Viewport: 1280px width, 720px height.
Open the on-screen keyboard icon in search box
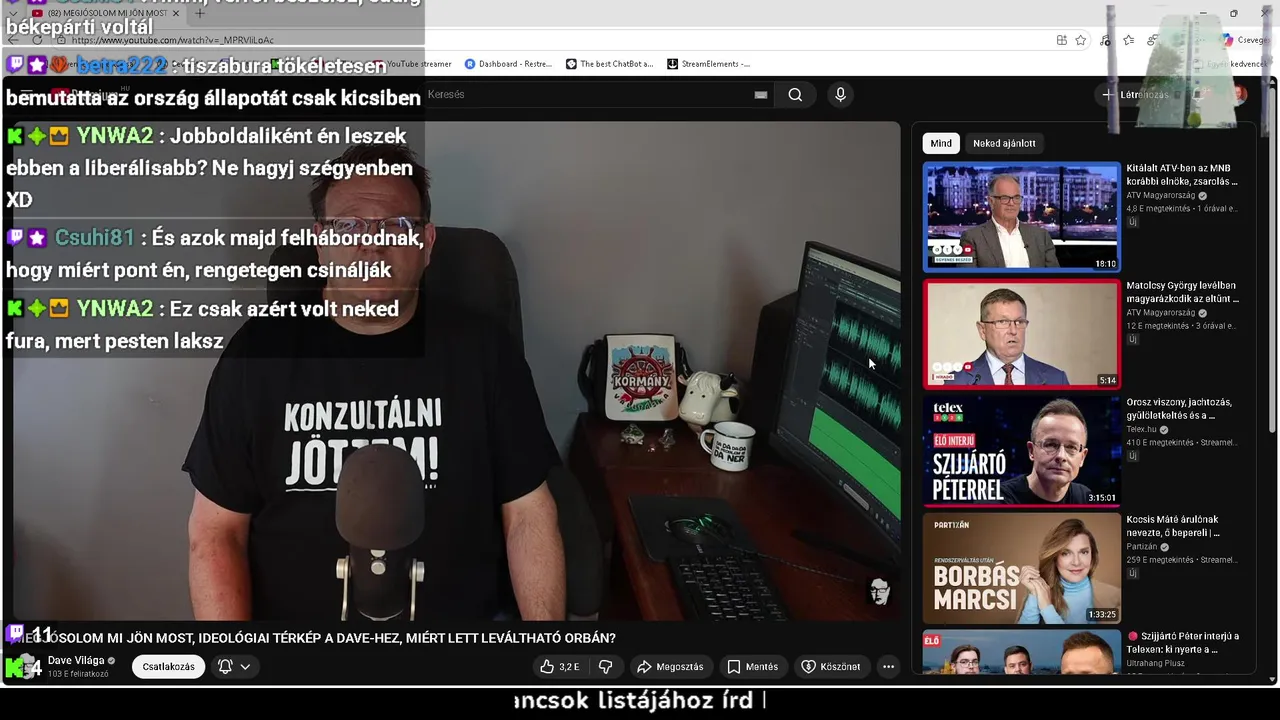(x=761, y=95)
